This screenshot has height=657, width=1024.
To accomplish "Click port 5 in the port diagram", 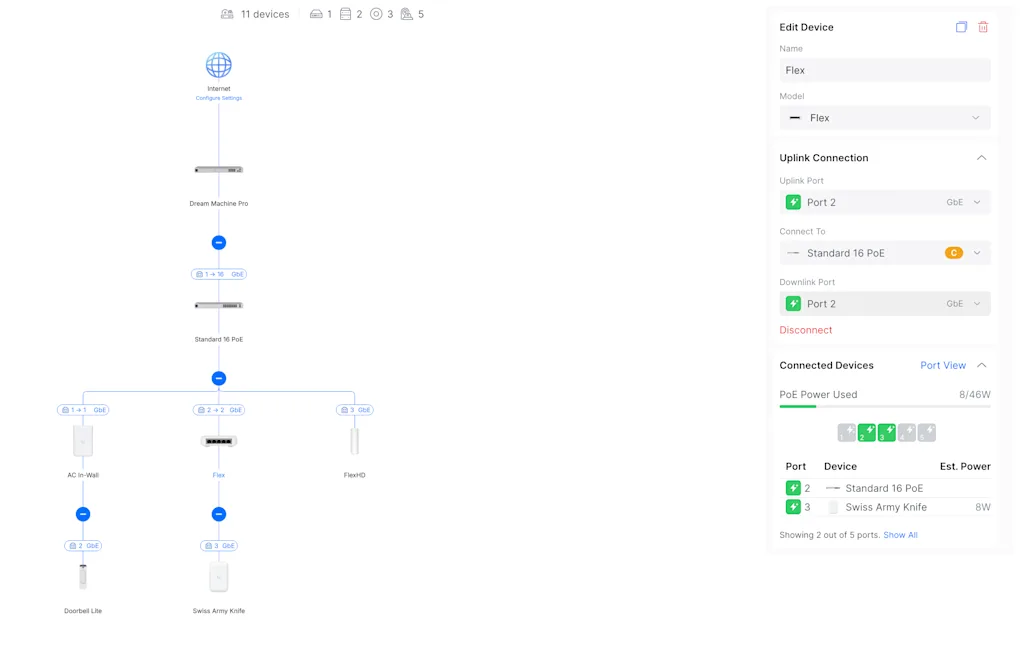I will coord(927,432).
